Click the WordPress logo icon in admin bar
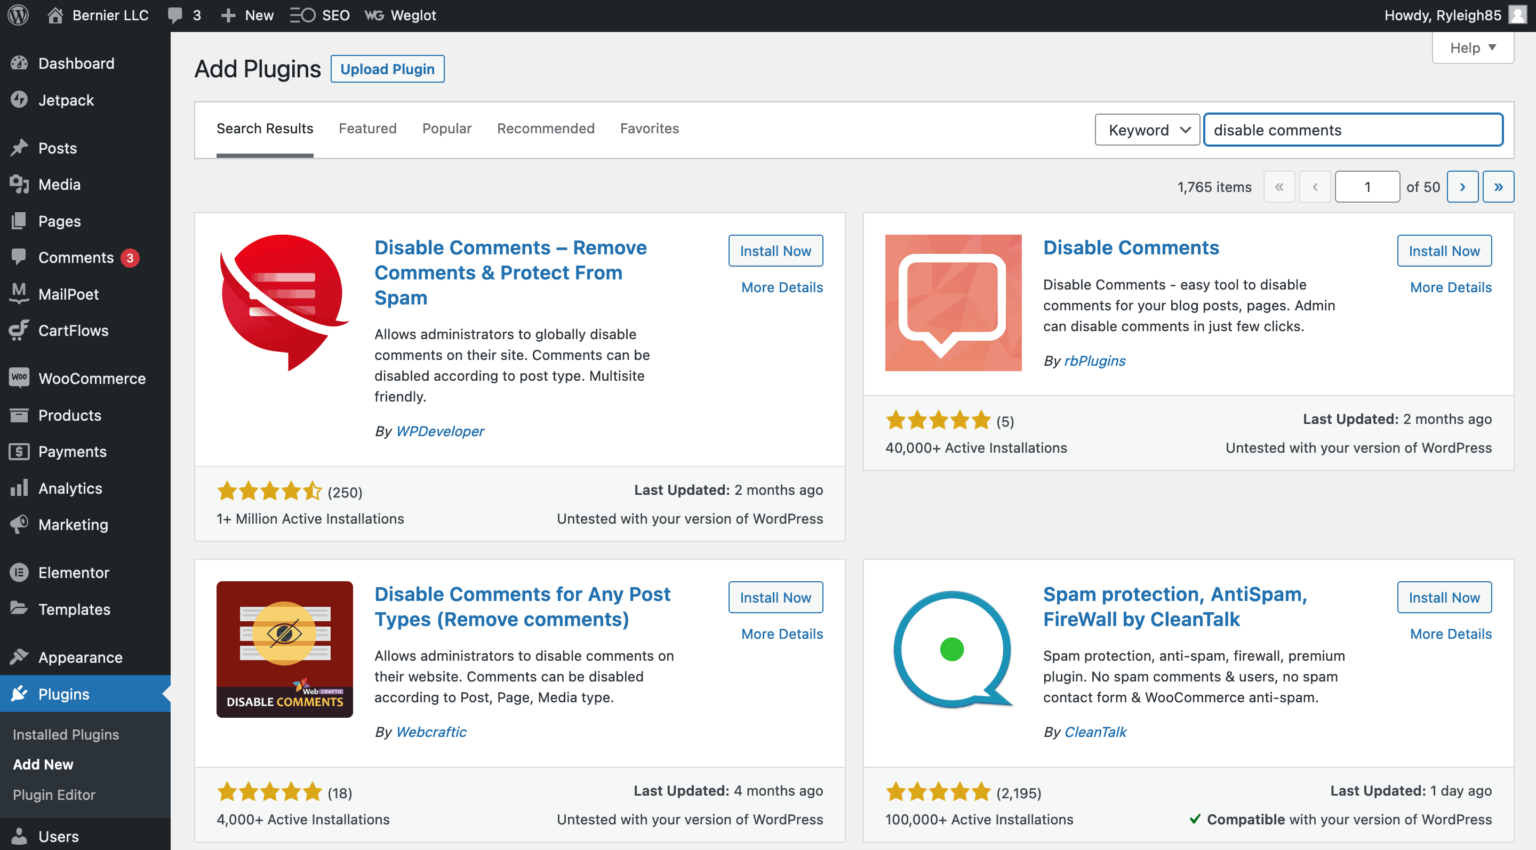This screenshot has height=850, width=1536. coord(18,15)
